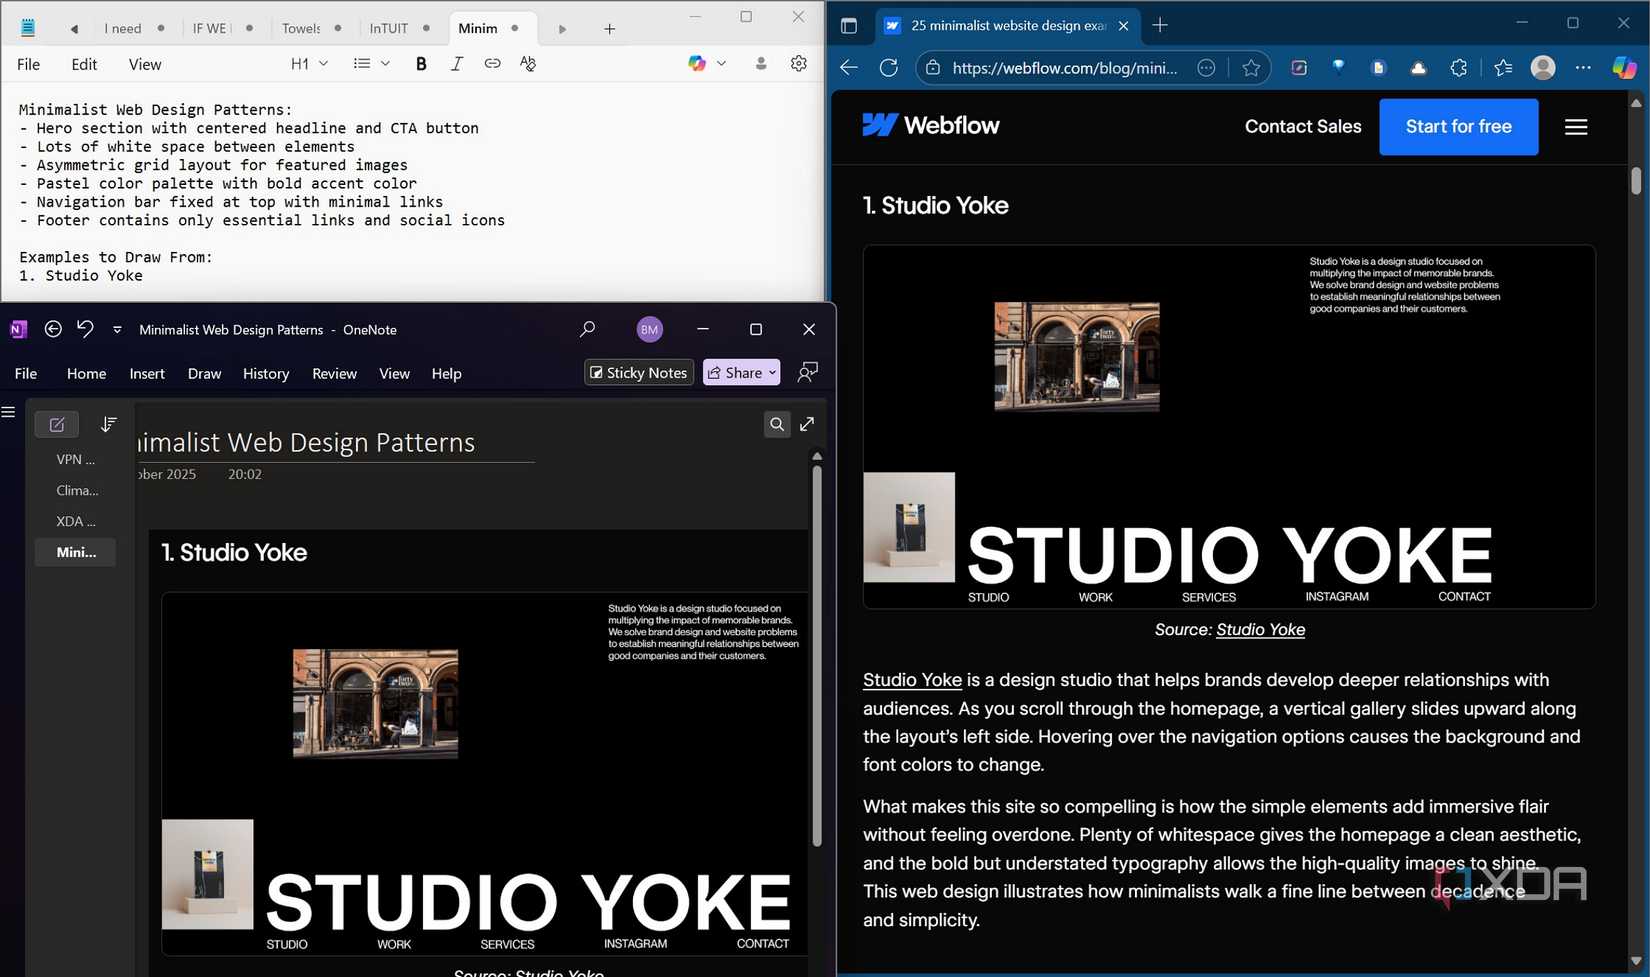Add the page to Edge favorites
The height and width of the screenshot is (977, 1650).
click(1250, 67)
